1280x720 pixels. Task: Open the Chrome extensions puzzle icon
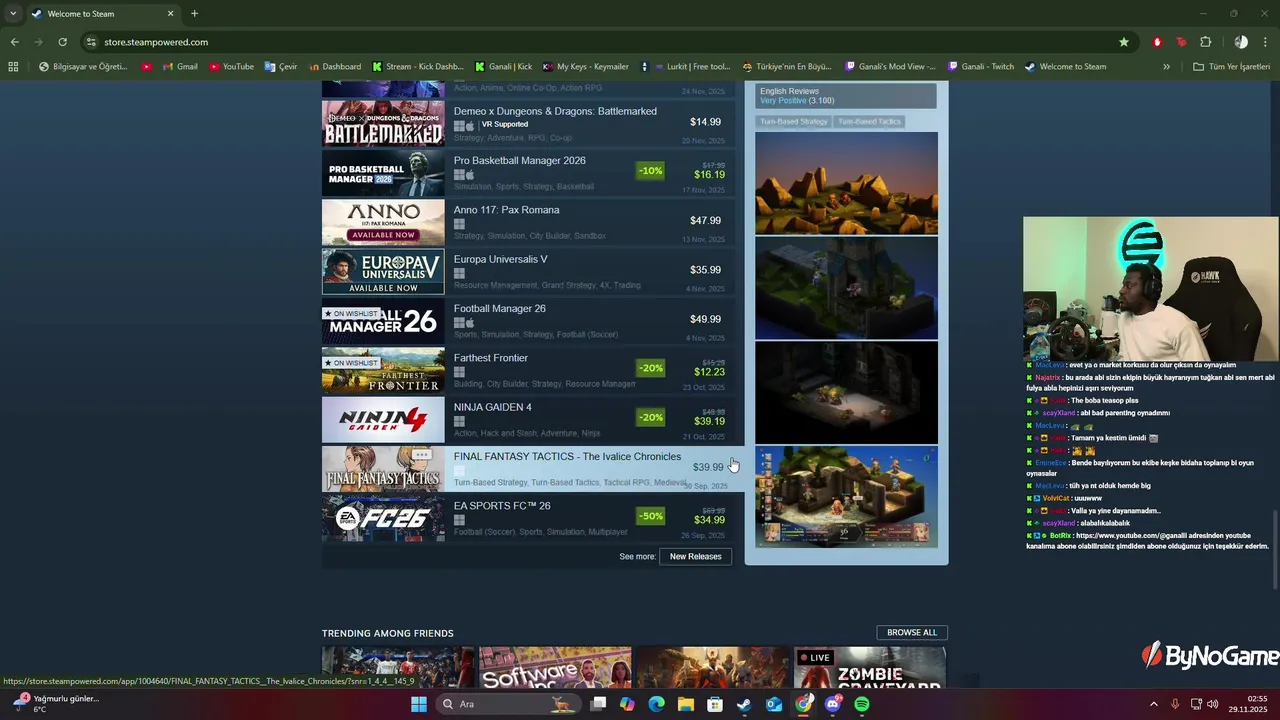pos(1205,42)
